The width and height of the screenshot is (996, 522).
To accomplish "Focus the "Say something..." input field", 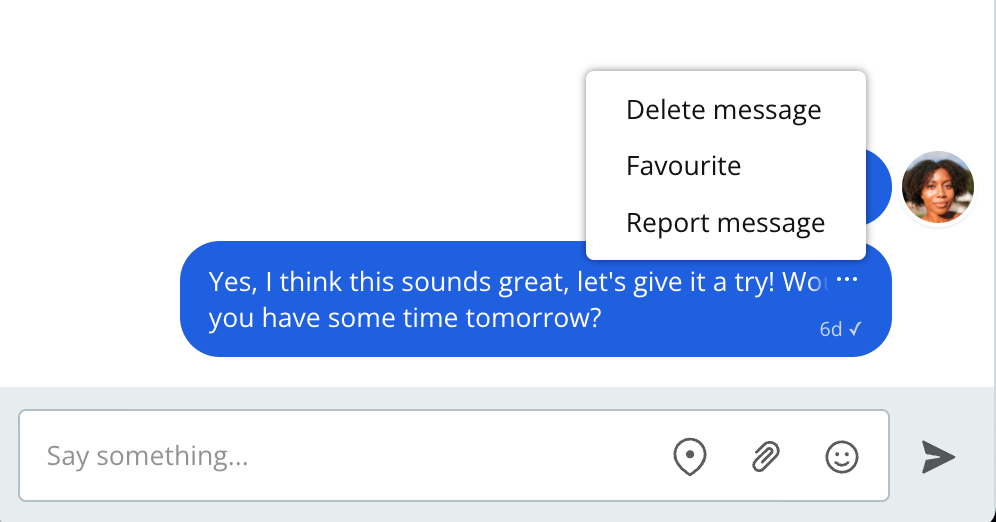I will [454, 455].
